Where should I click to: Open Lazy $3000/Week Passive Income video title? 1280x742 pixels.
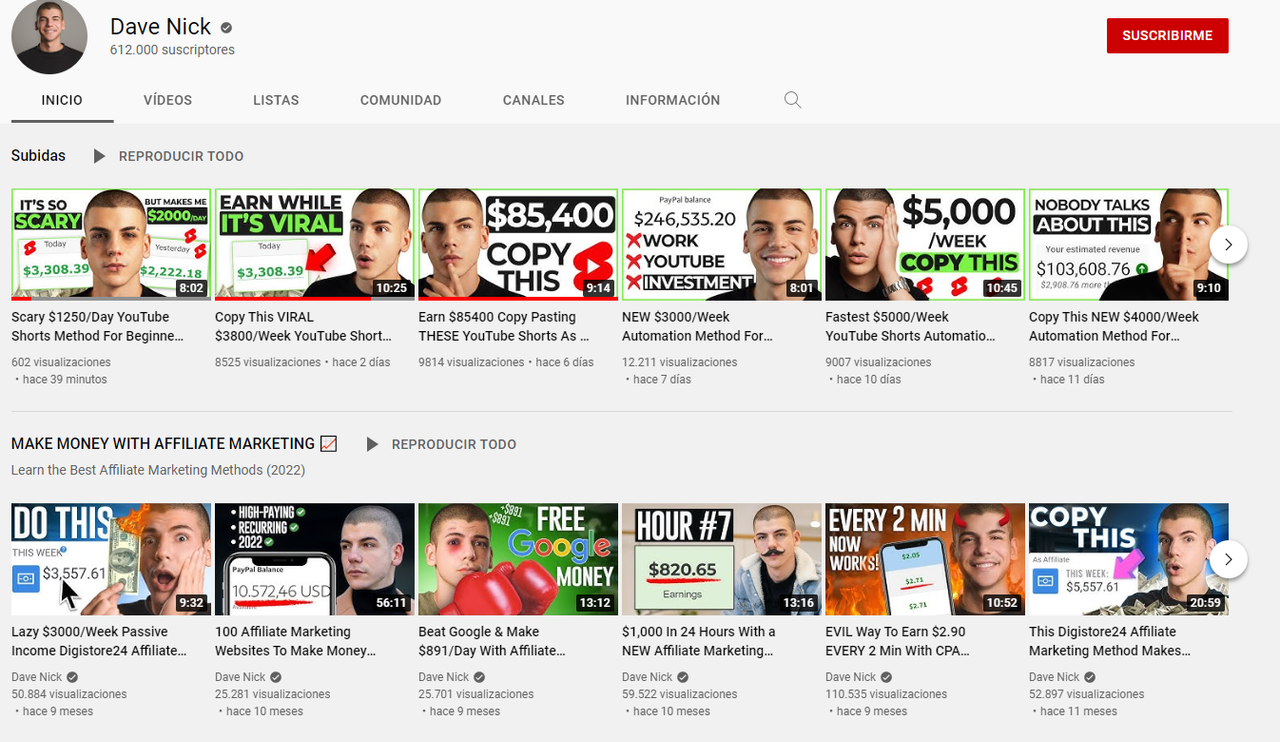pos(99,641)
